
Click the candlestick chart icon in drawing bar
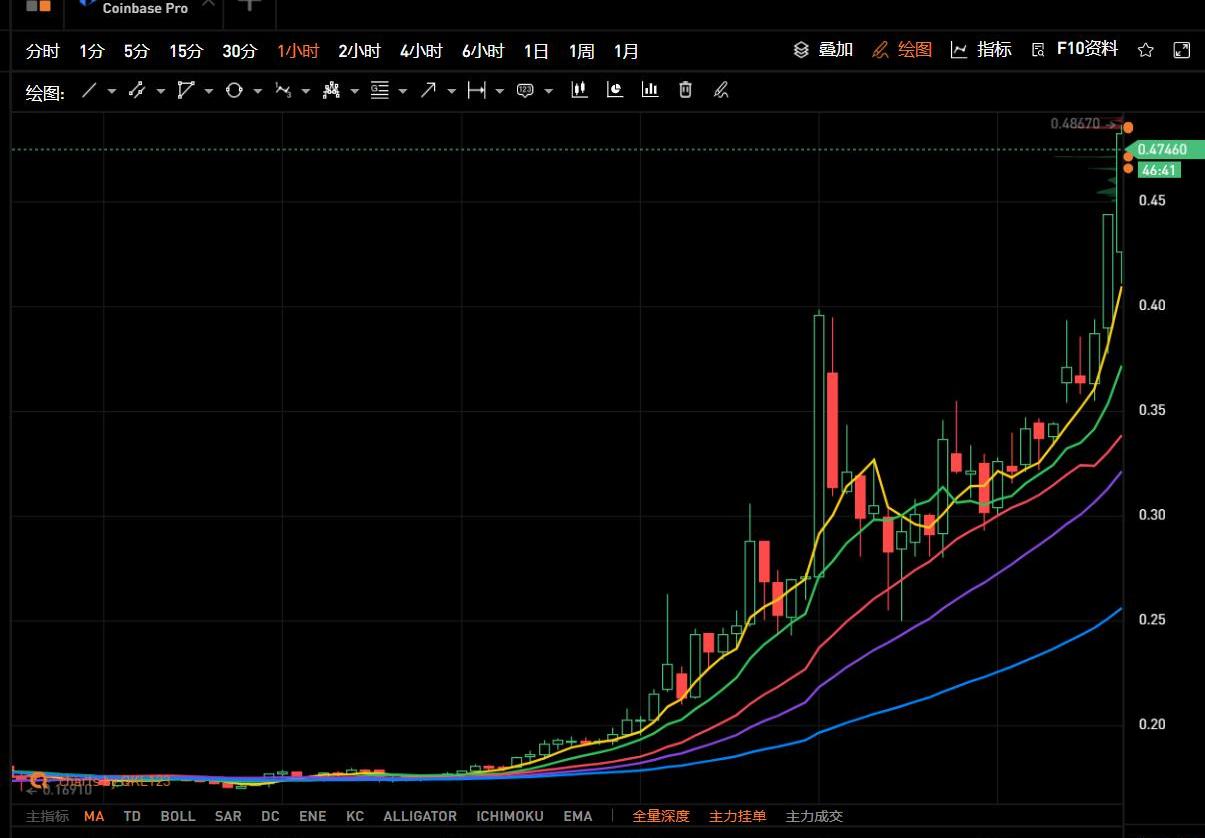pos(579,90)
